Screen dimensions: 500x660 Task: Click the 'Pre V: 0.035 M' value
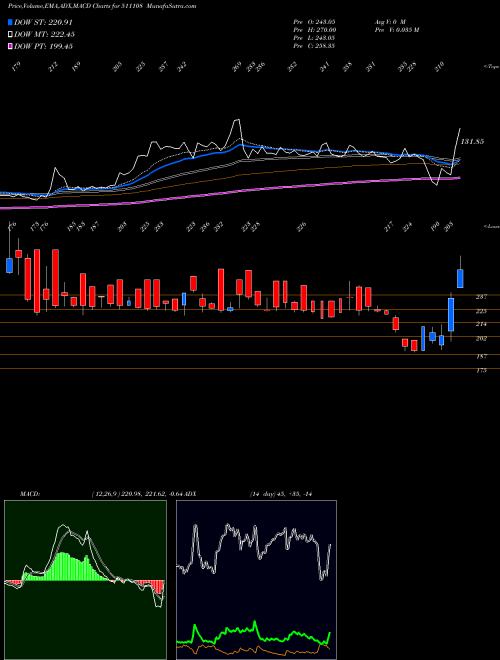coord(396,30)
